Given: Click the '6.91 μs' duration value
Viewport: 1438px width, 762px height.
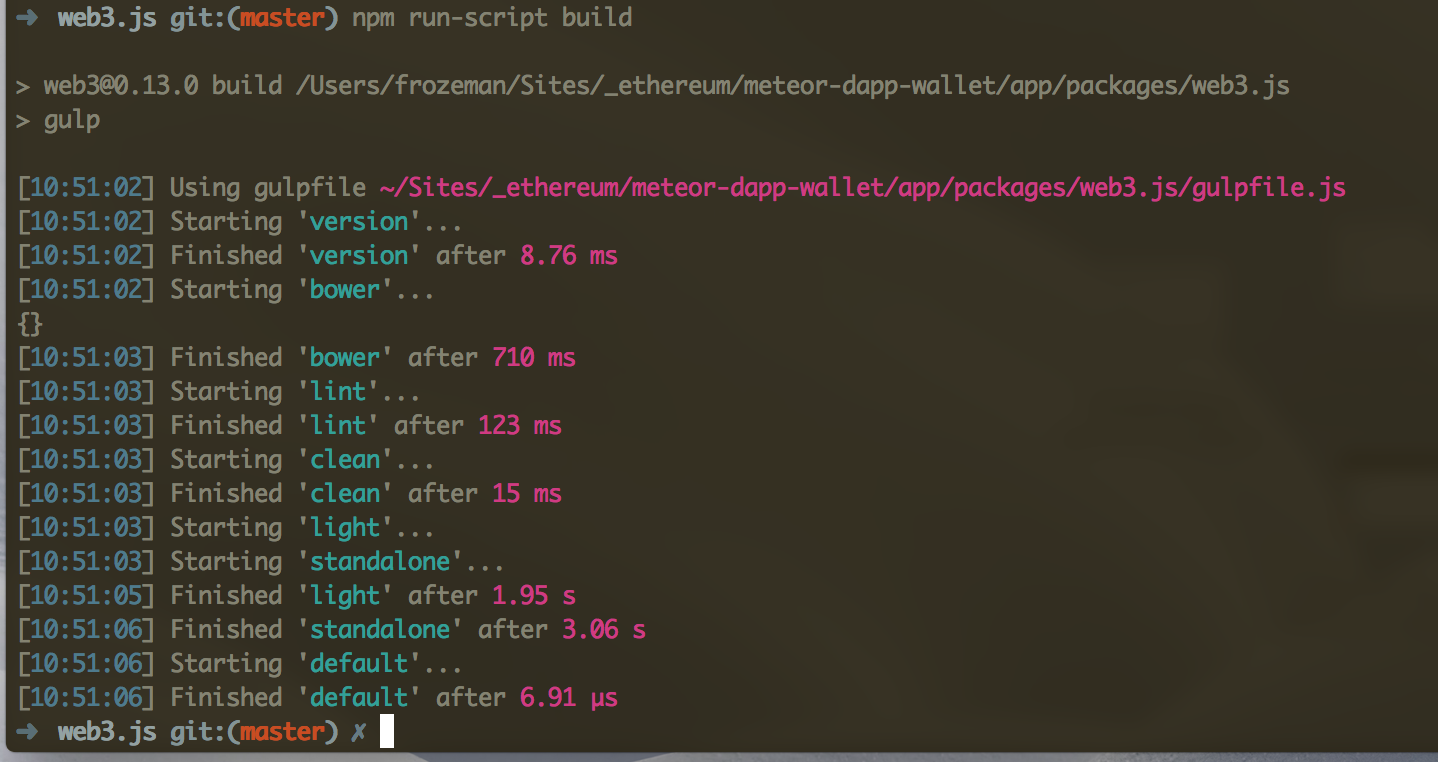Looking at the screenshot, I should 569,698.
